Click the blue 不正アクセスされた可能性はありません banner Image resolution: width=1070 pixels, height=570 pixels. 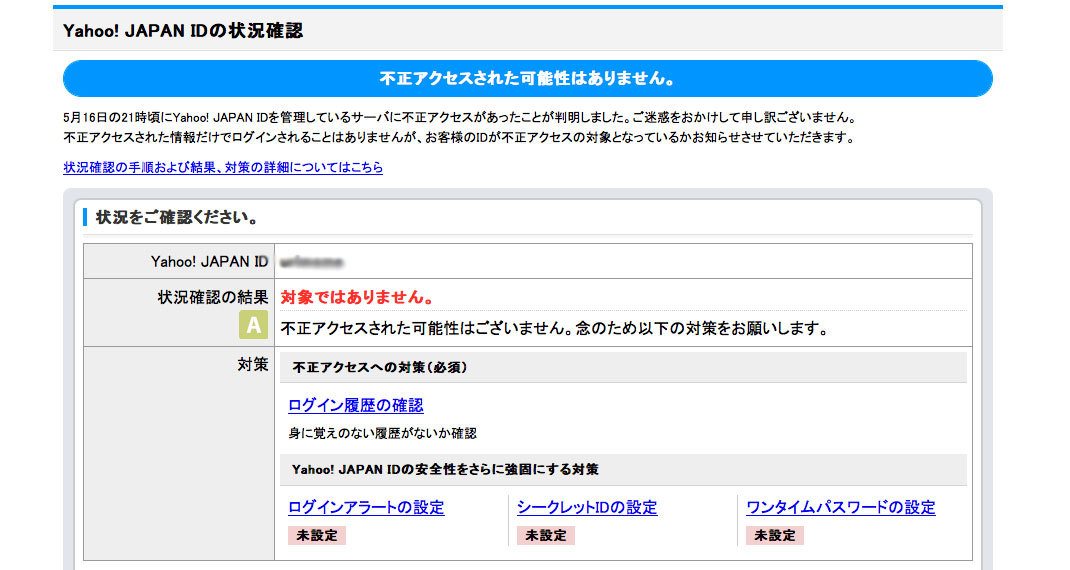tap(527, 79)
